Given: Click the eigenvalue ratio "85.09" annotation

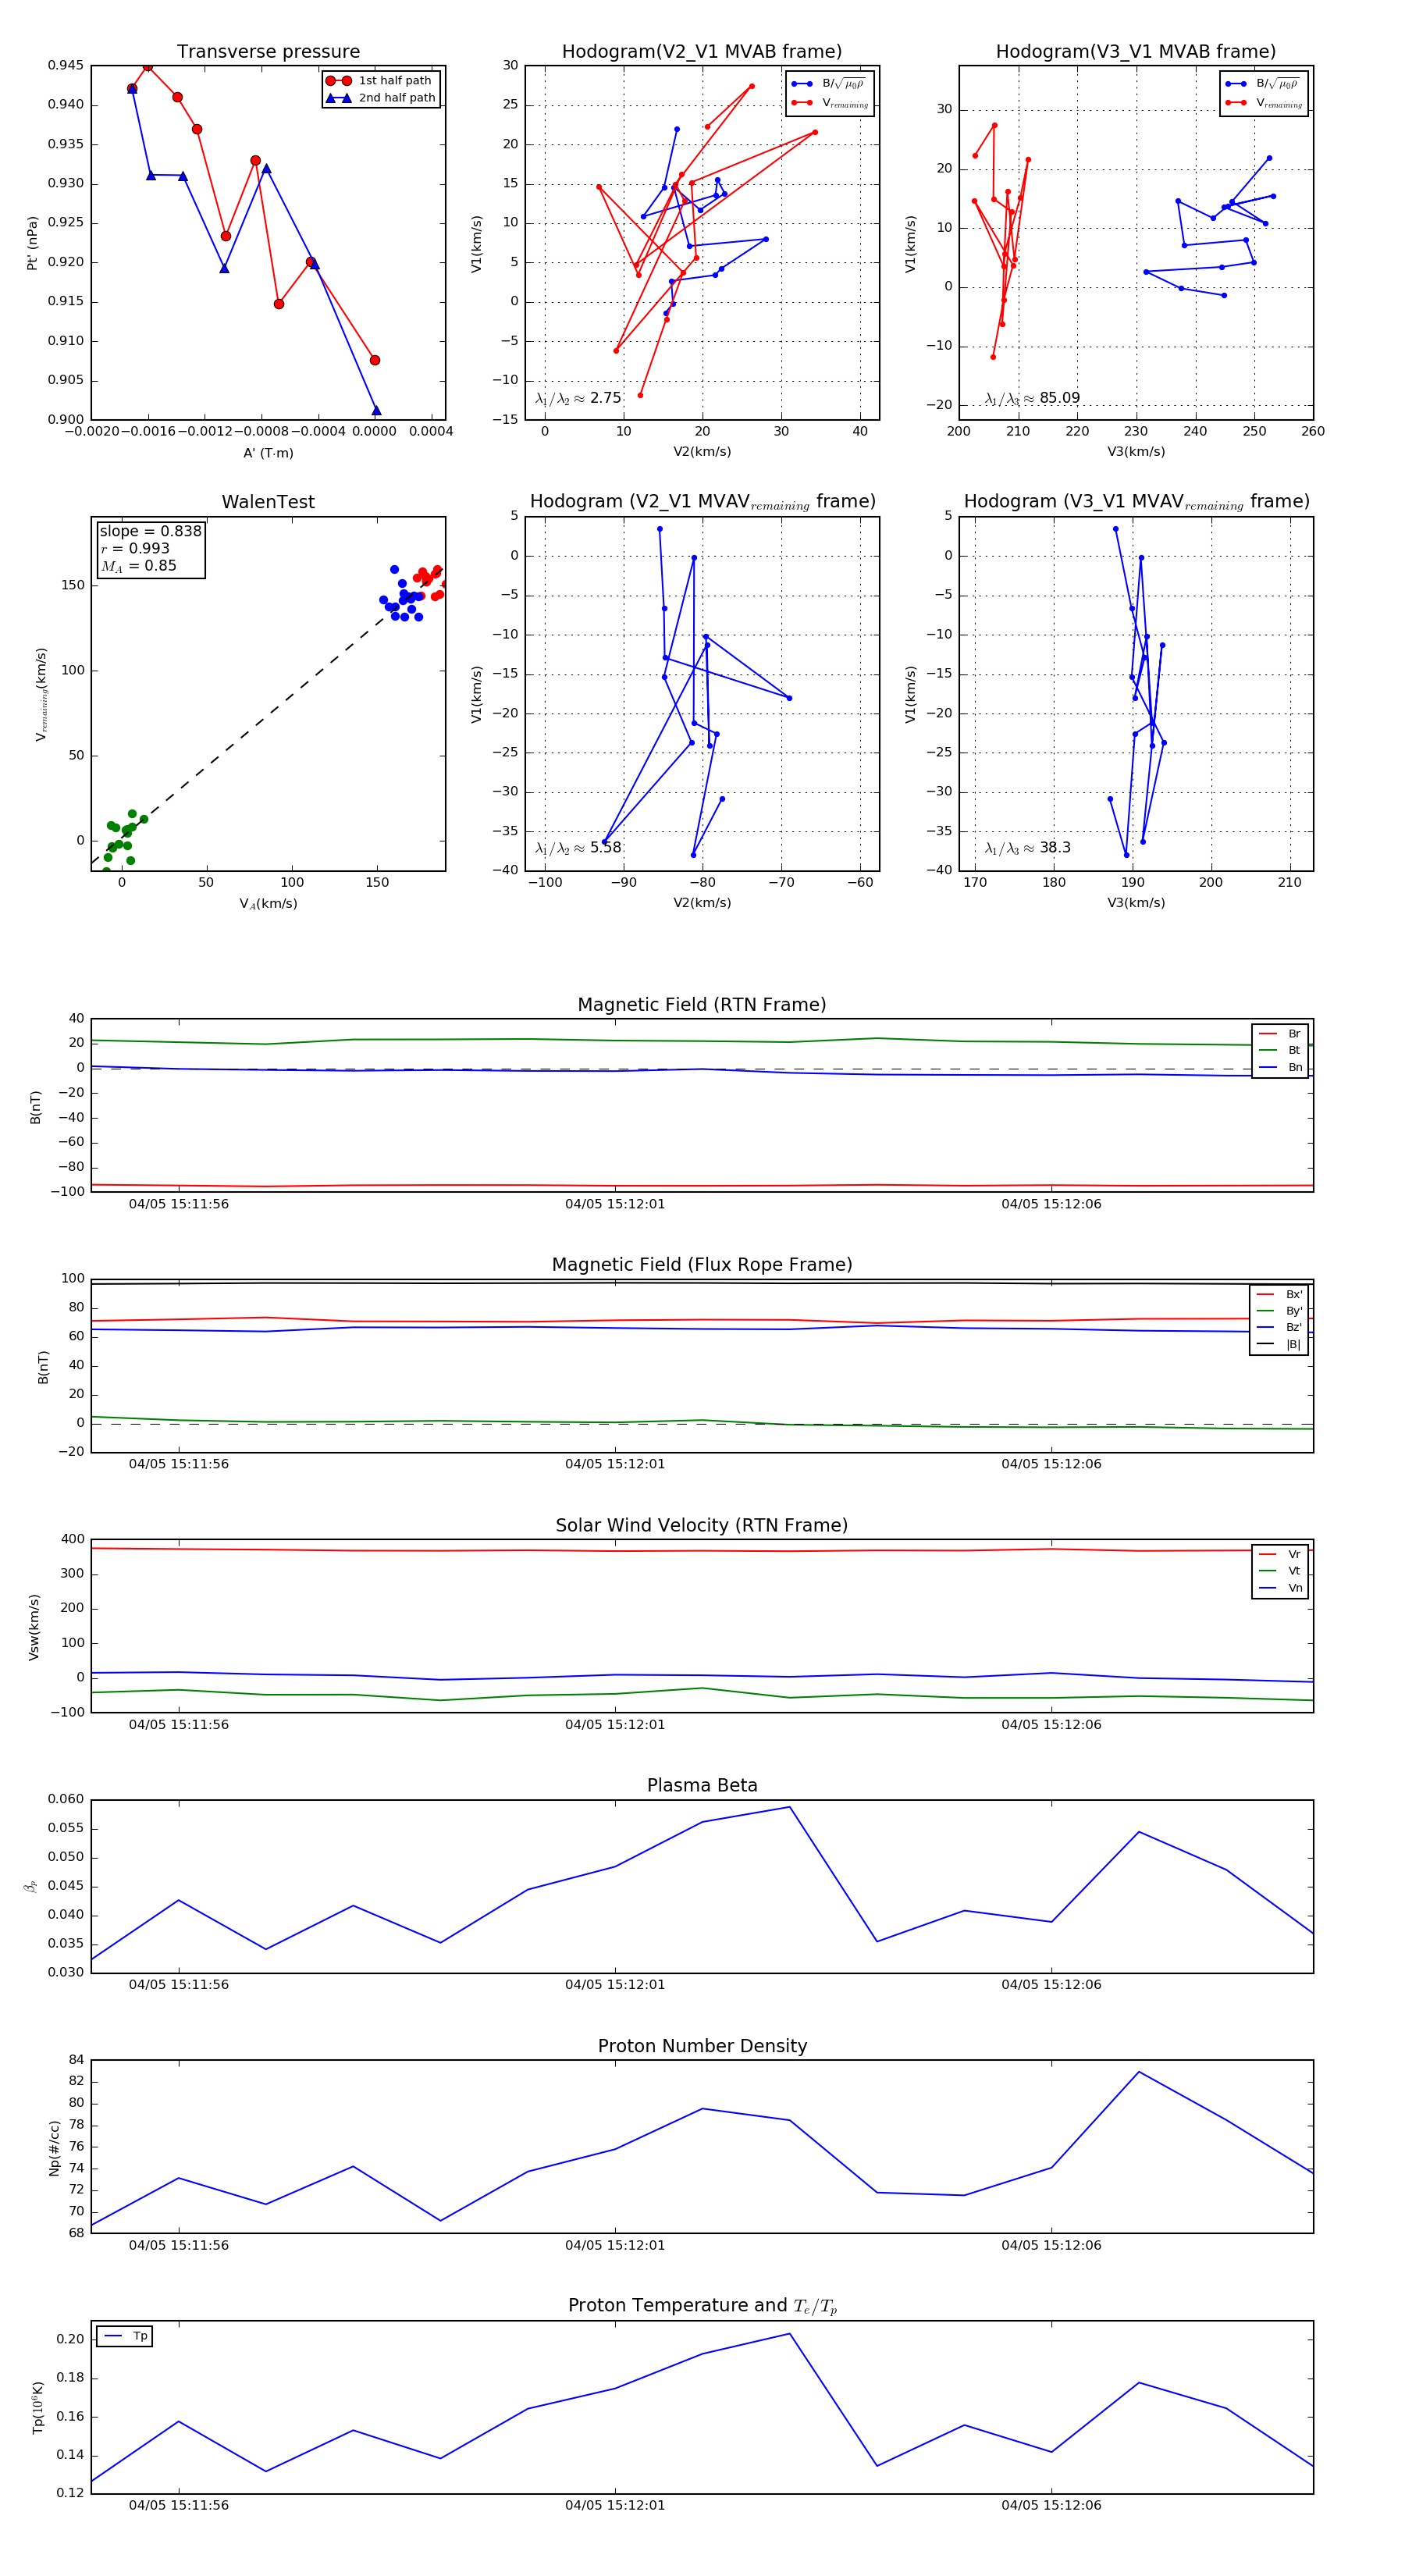Looking at the screenshot, I should [x=1032, y=398].
